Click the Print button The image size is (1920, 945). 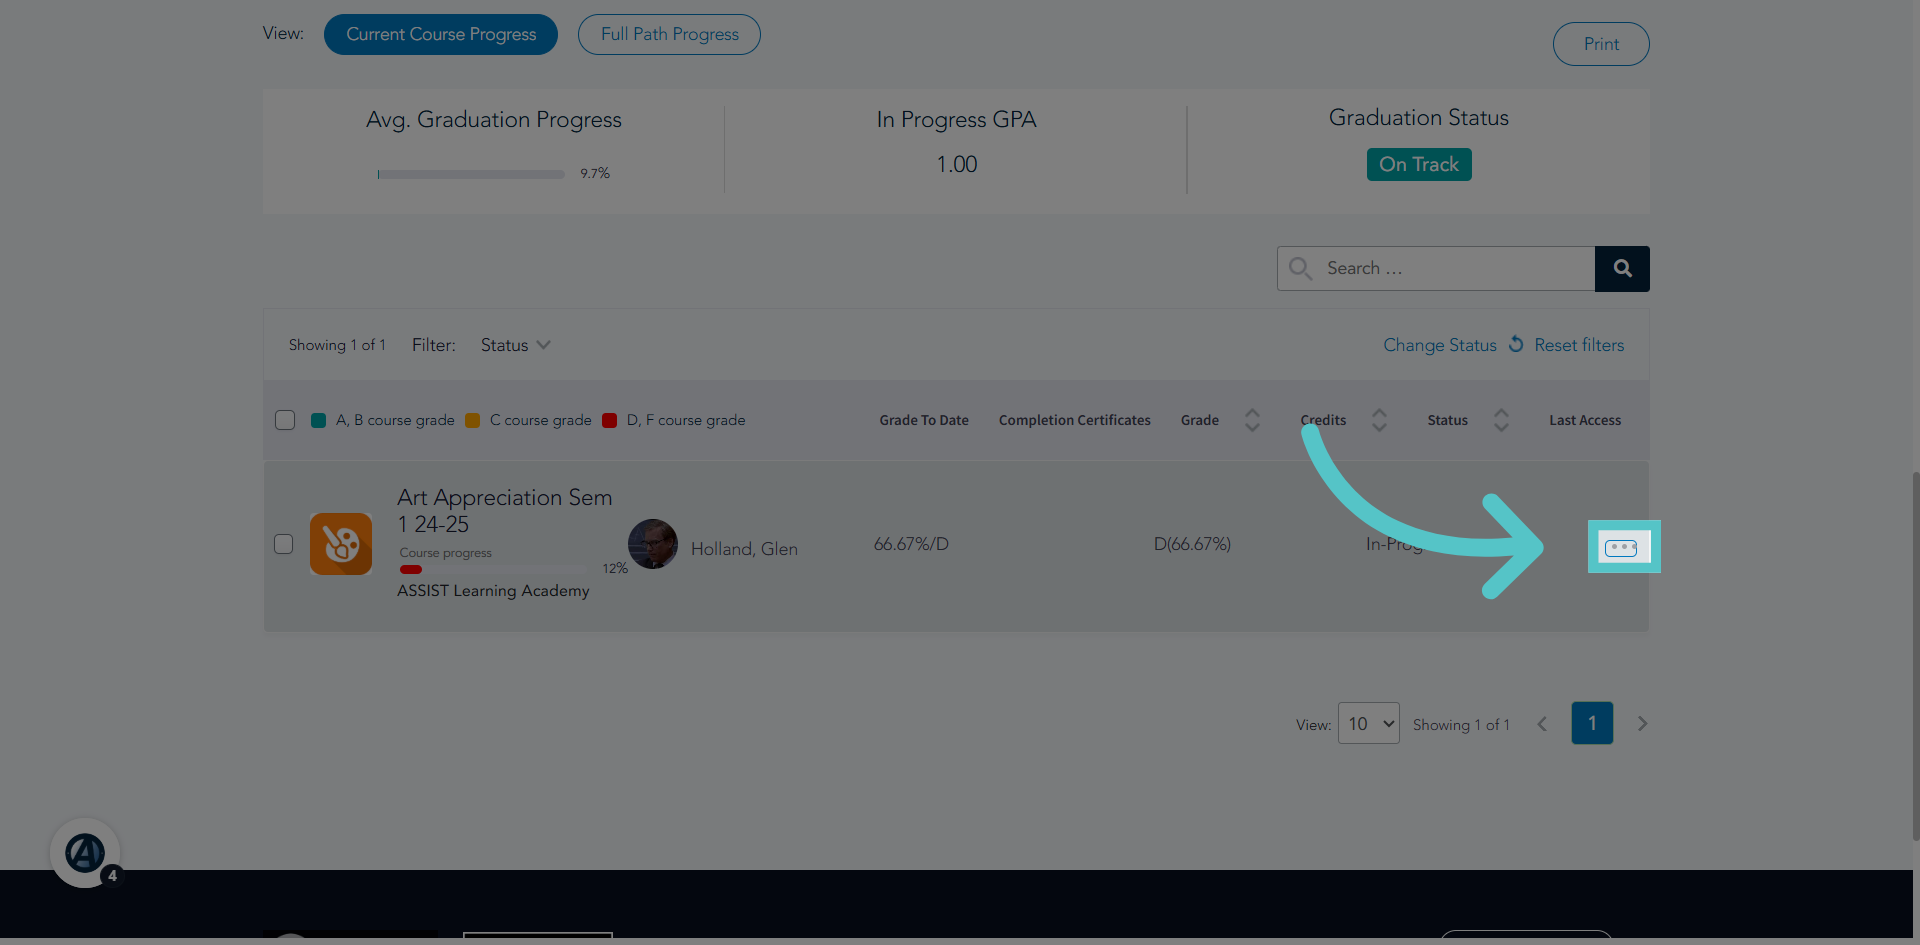coord(1601,44)
